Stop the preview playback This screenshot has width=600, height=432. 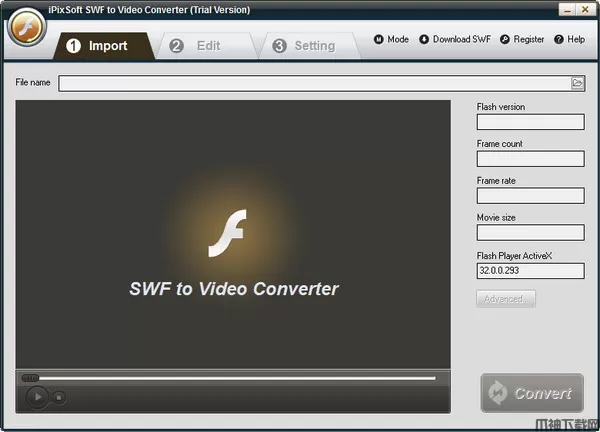coord(59,398)
